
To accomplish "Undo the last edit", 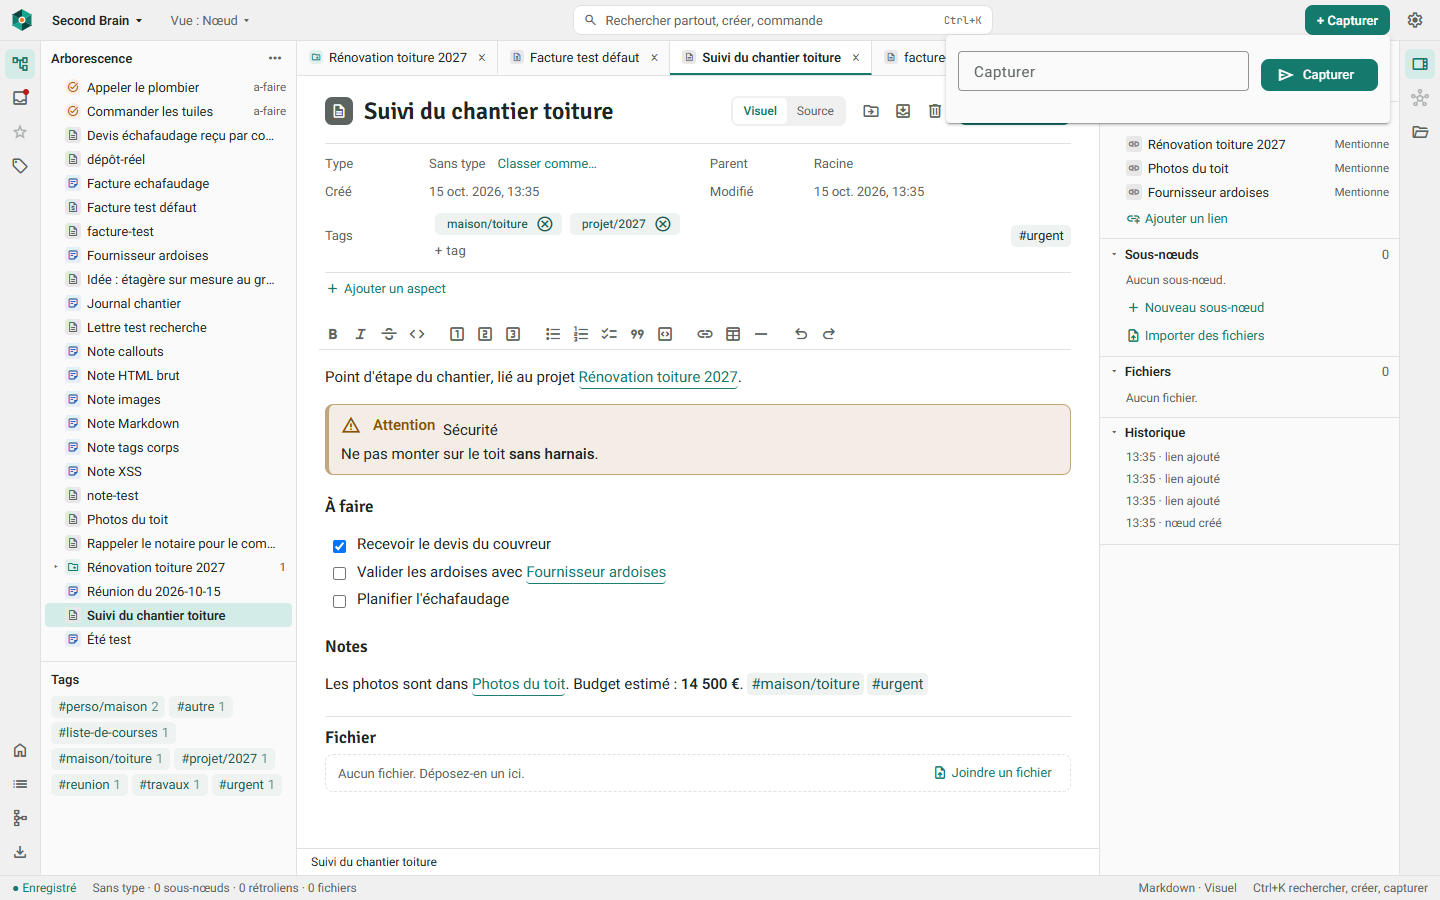I will pos(801,334).
